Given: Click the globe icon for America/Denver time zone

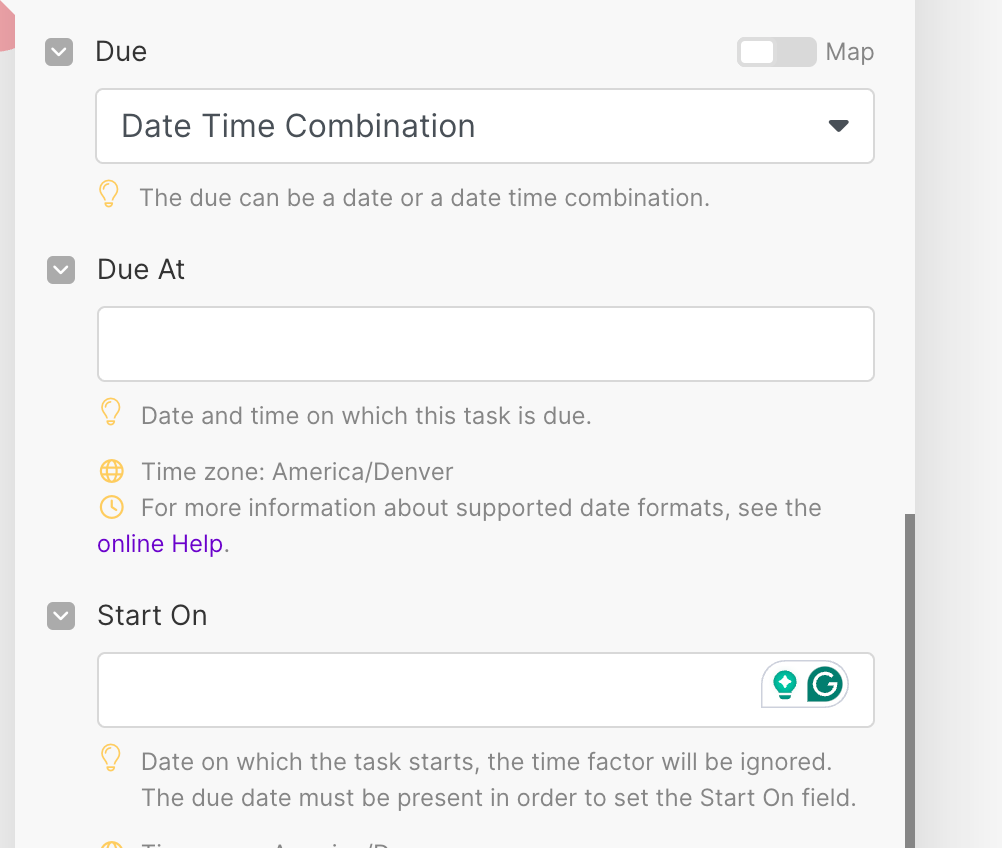Looking at the screenshot, I should coord(111,471).
